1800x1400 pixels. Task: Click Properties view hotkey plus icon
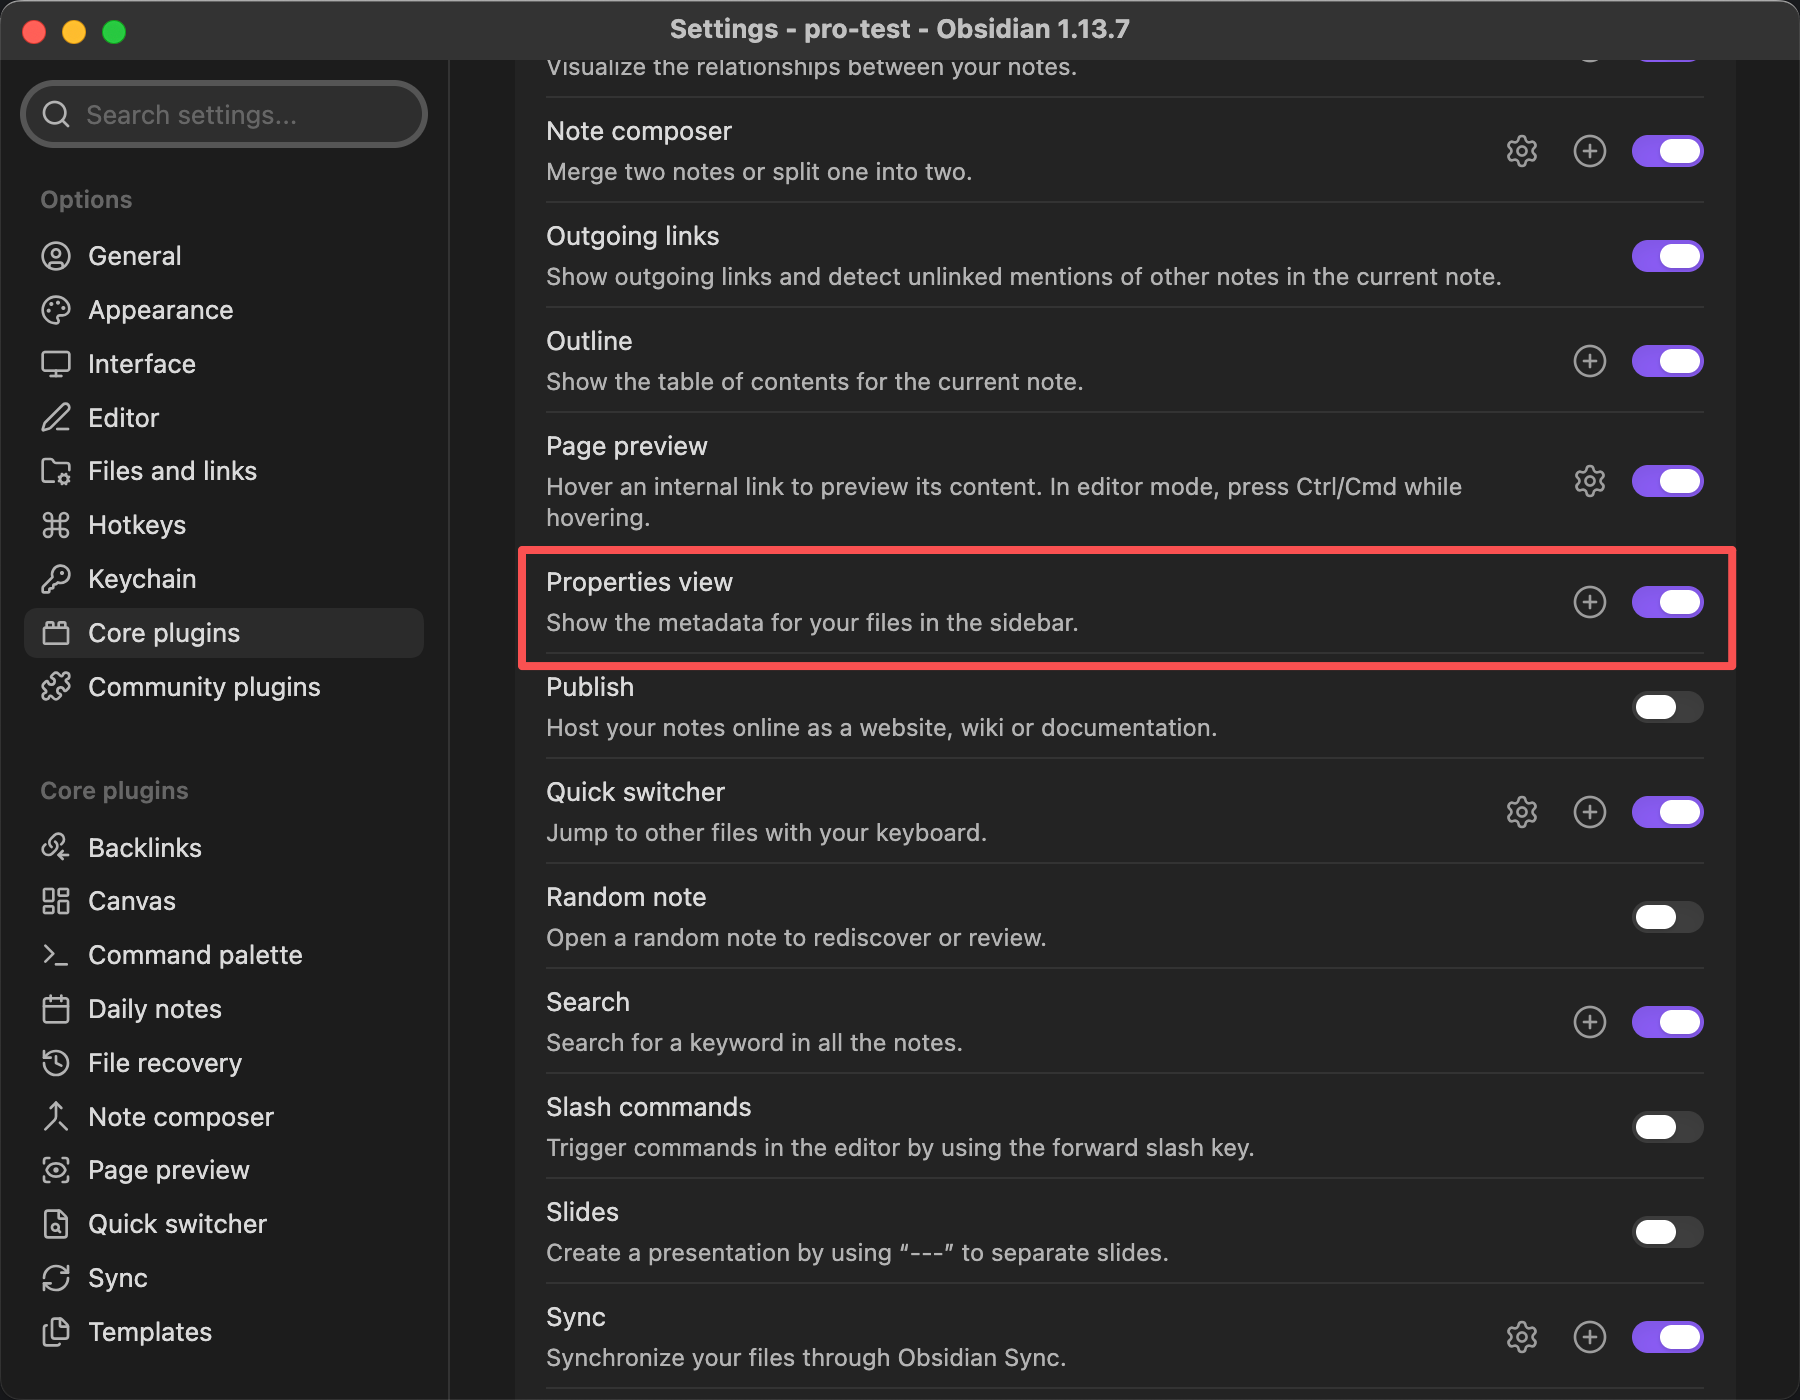[x=1589, y=602]
